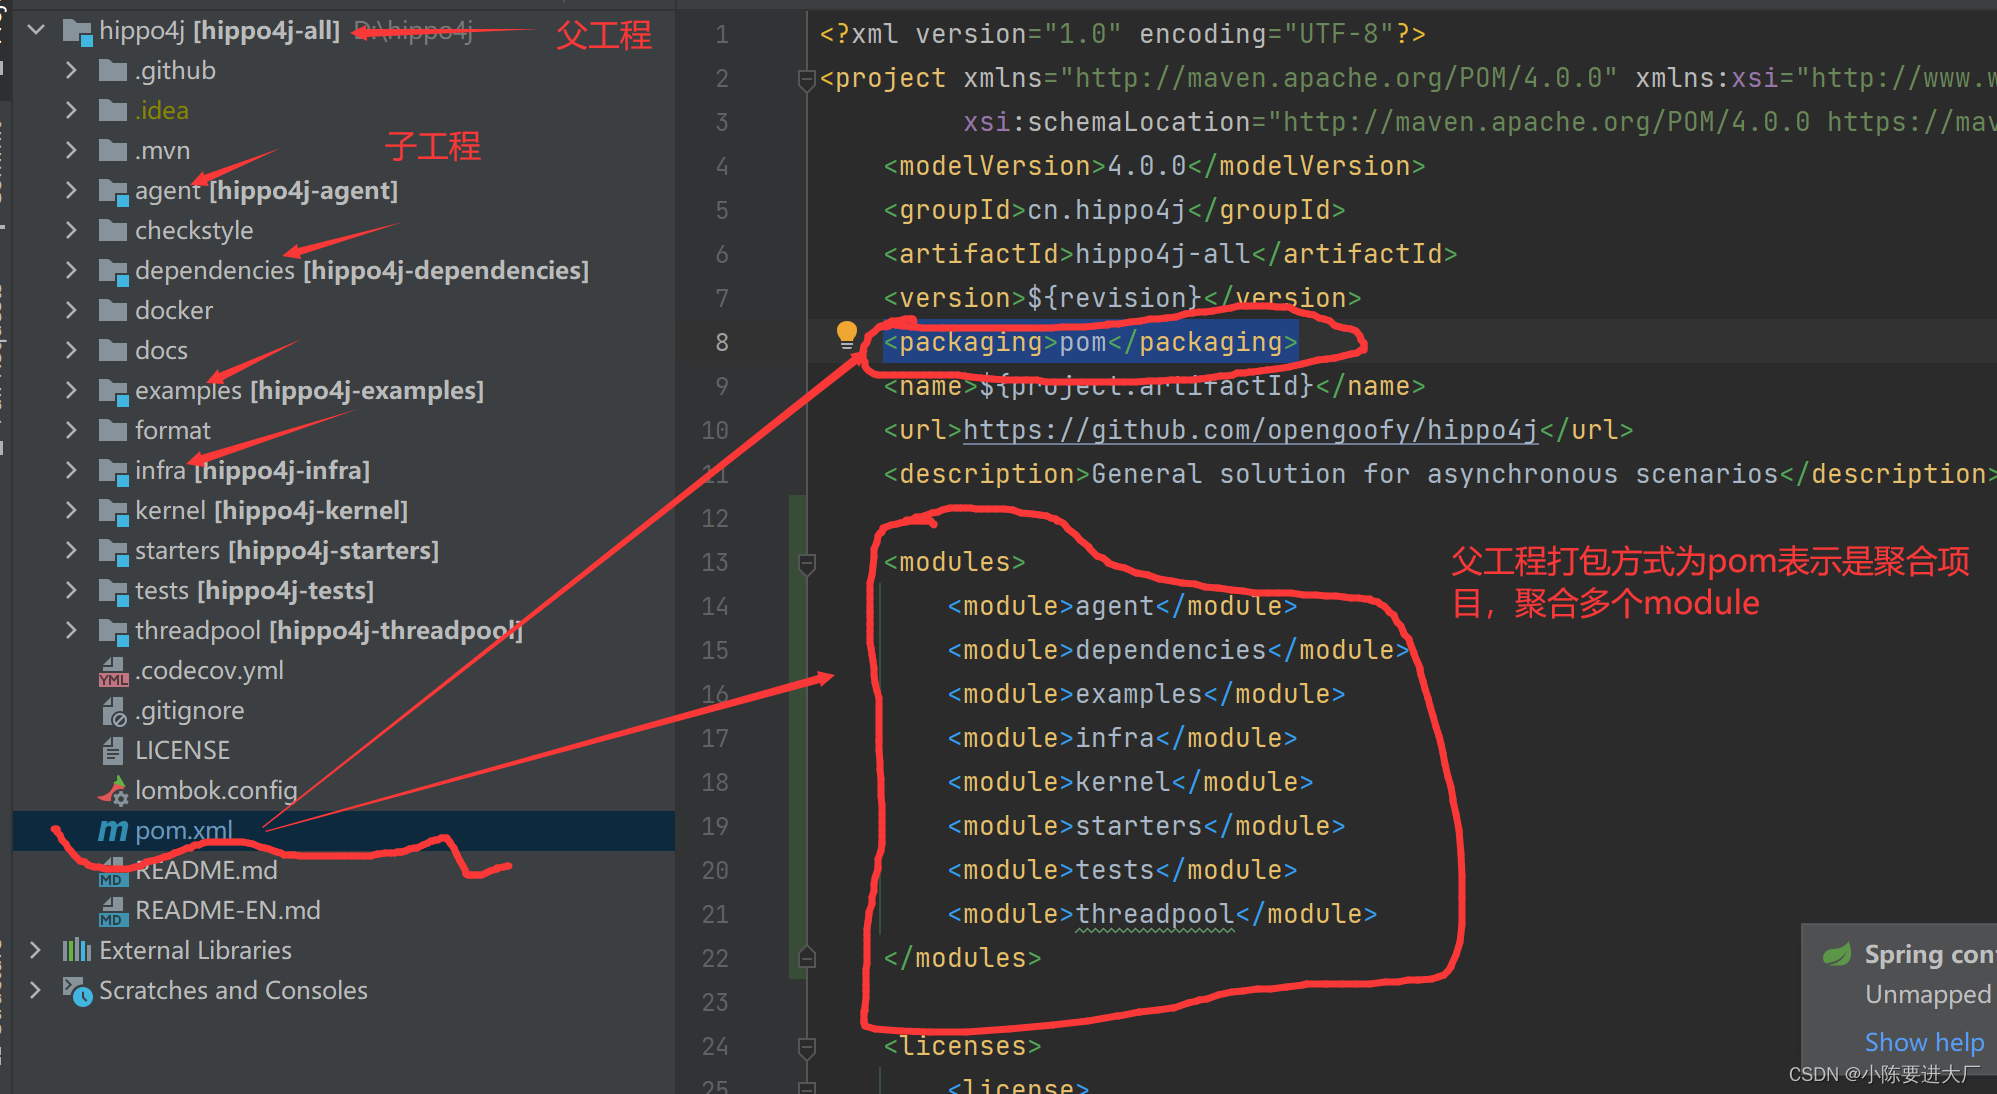Fold the modules block at line 13
1997x1094 pixels.
point(807,563)
